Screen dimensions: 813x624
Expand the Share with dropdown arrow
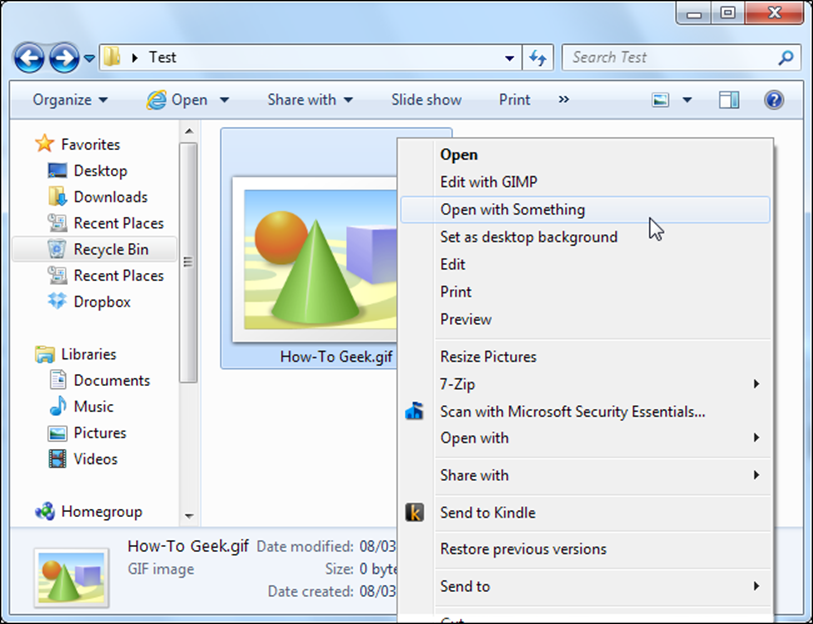(346, 99)
